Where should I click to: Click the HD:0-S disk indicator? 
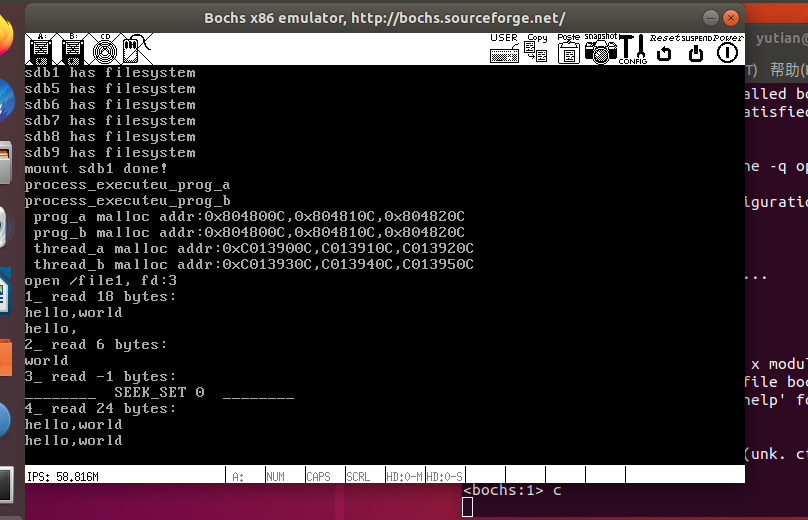(x=444, y=476)
